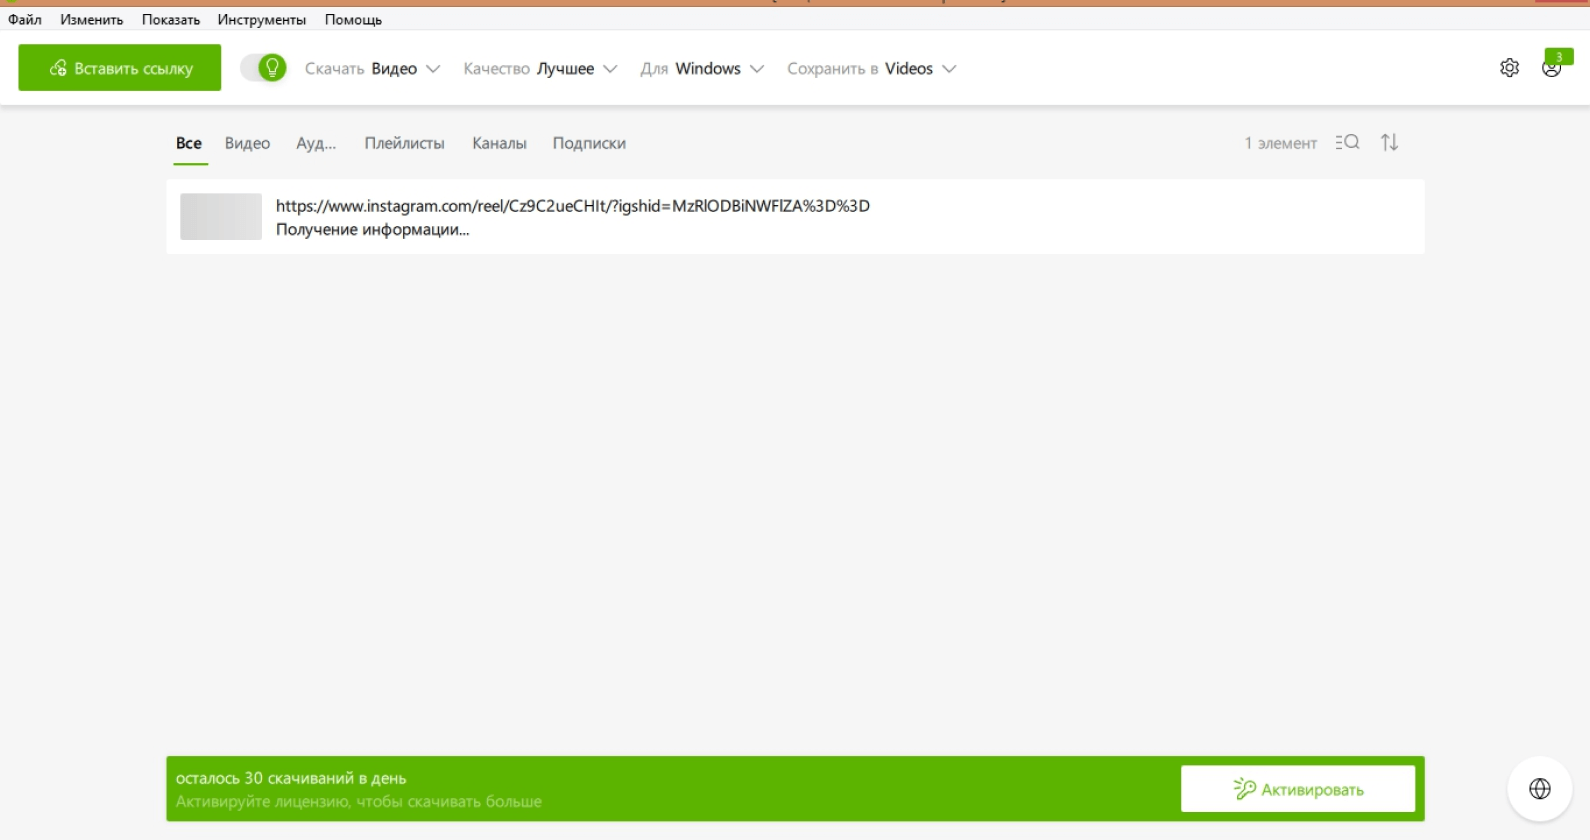Expand the Скачать Видео dropdown
Image resolution: width=1590 pixels, height=840 pixels.
[372, 69]
